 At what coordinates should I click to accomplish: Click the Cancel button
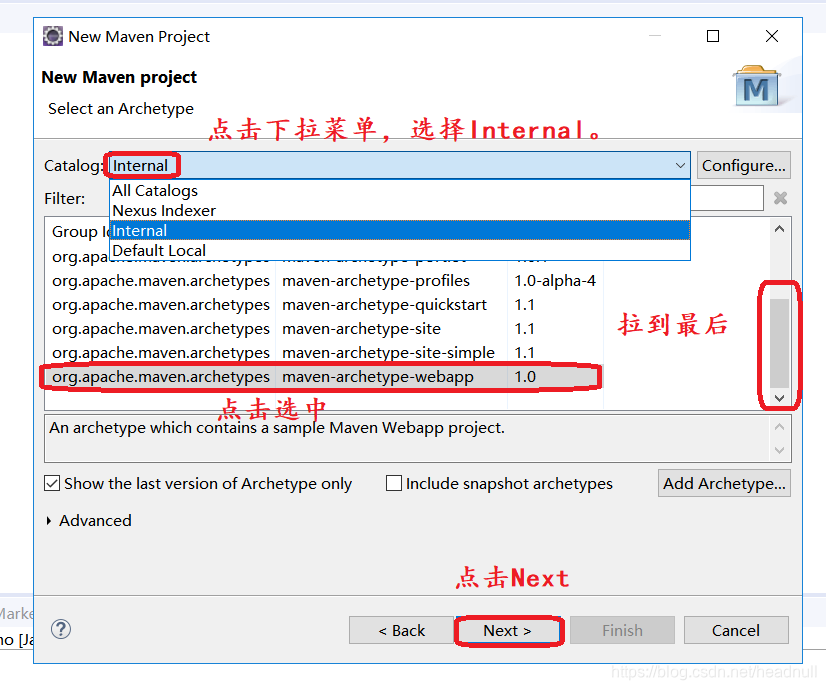coord(736,630)
